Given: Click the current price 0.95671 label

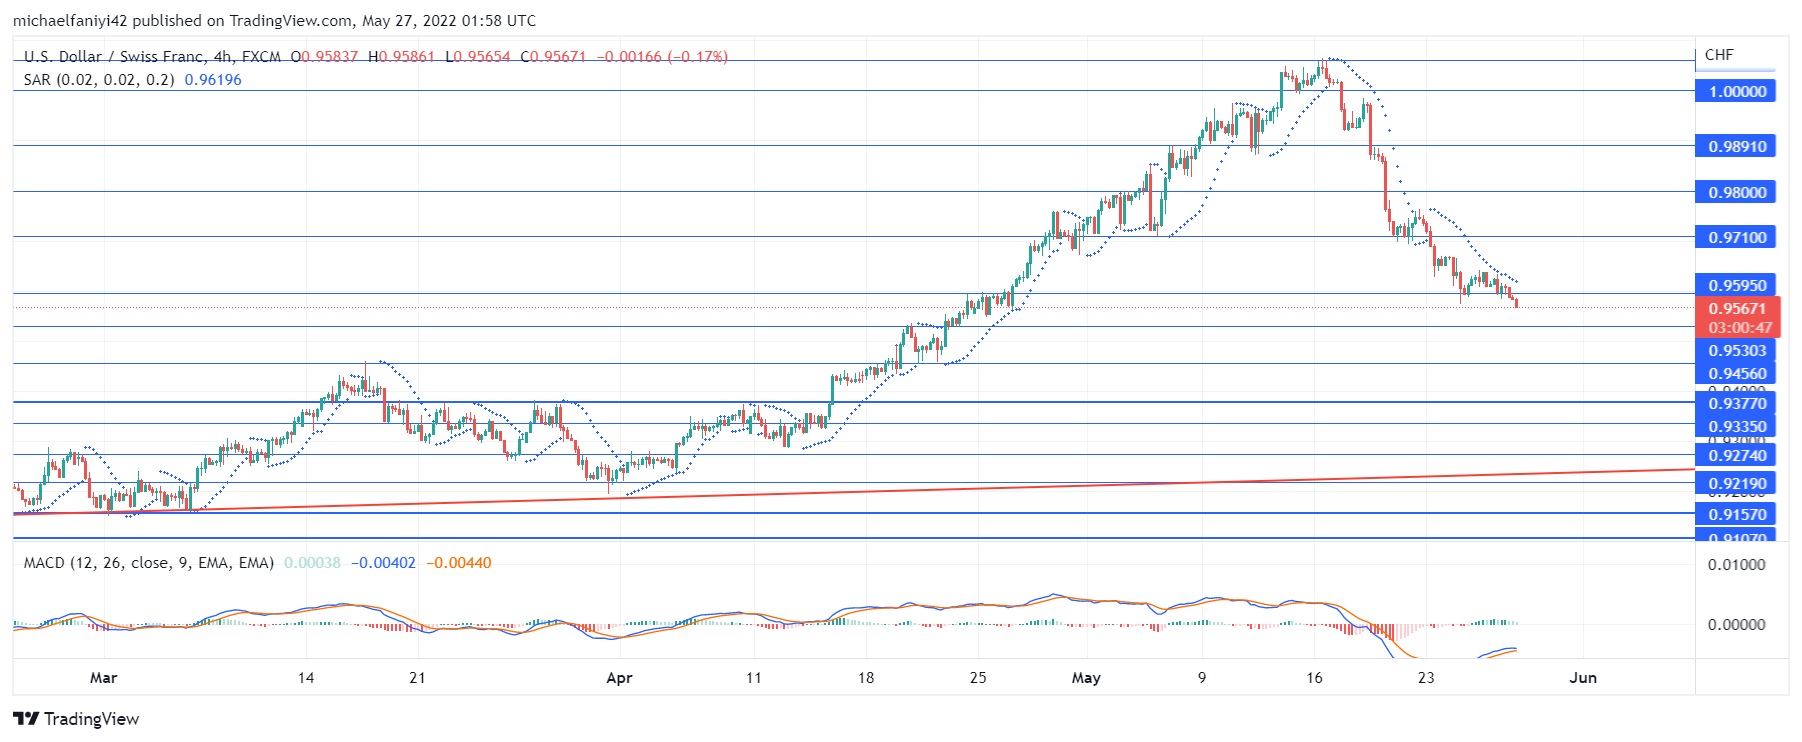Looking at the screenshot, I should (x=1738, y=309).
